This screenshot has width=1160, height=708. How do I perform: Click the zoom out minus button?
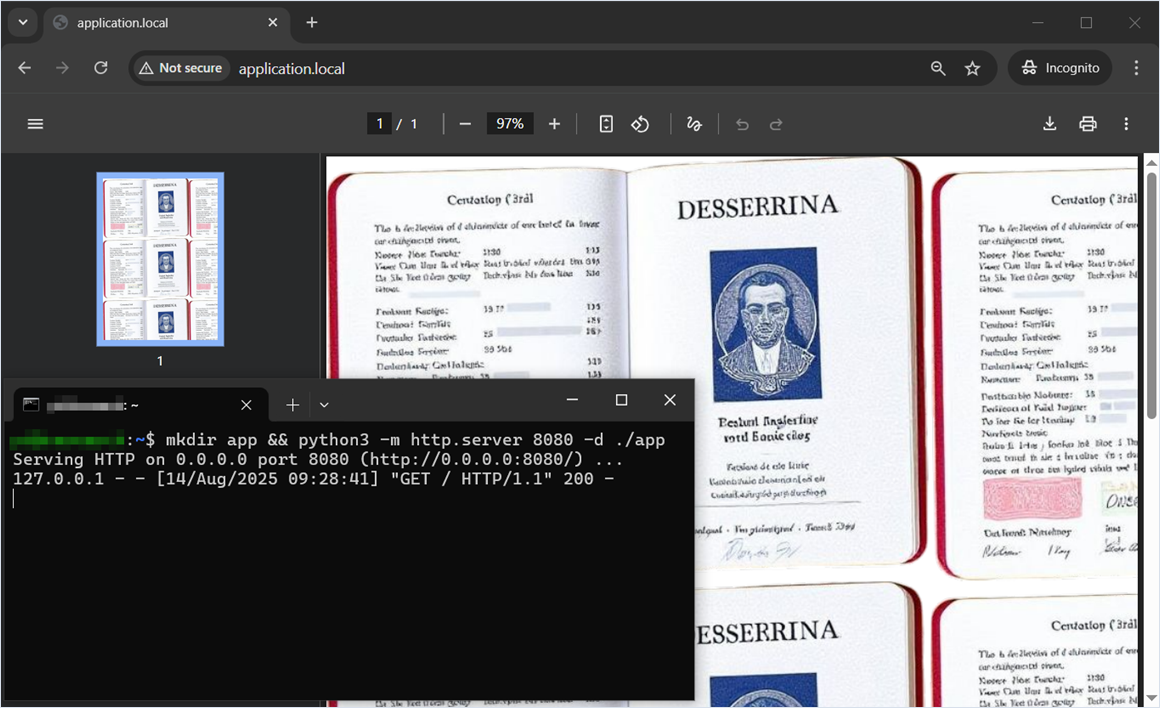pyautogui.click(x=465, y=124)
